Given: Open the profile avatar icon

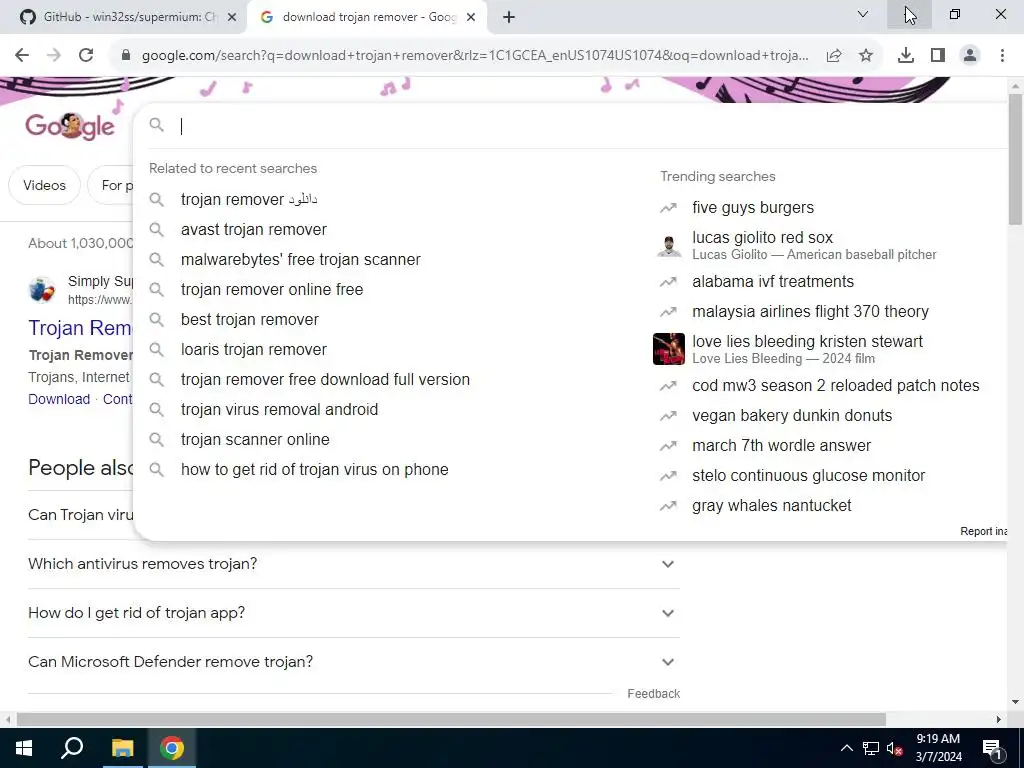Looking at the screenshot, I should 970,56.
